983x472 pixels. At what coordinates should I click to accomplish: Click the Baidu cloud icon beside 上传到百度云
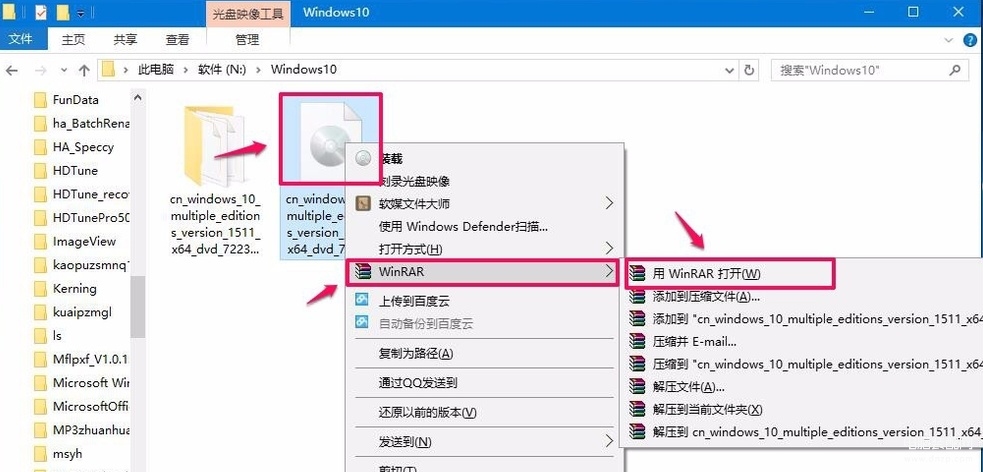point(362,300)
